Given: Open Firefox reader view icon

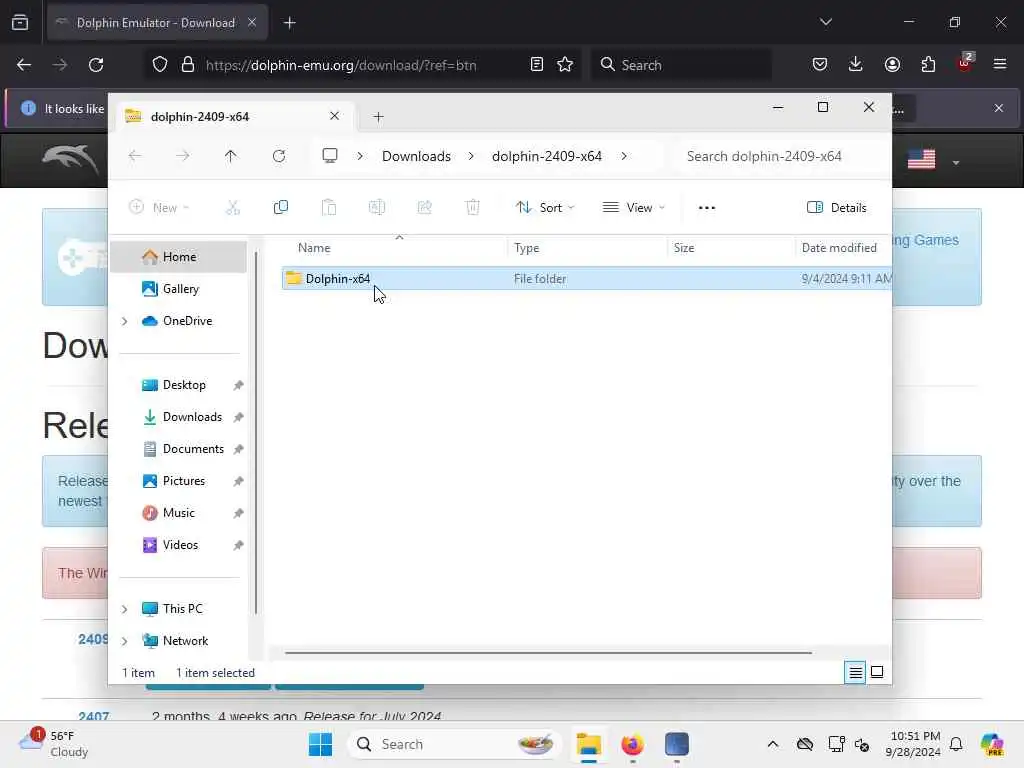Looking at the screenshot, I should (537, 65).
